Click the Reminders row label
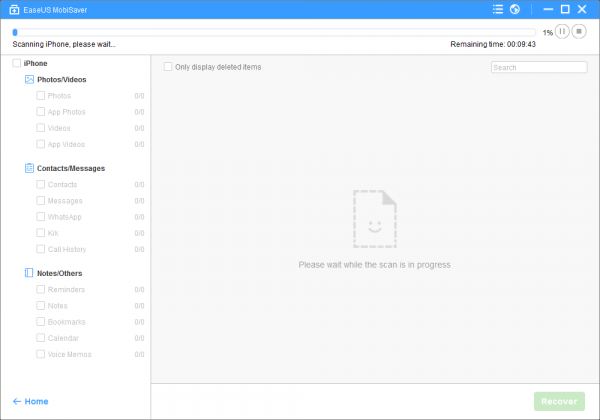The height and width of the screenshot is (420, 600). pyautogui.click(x=66, y=290)
